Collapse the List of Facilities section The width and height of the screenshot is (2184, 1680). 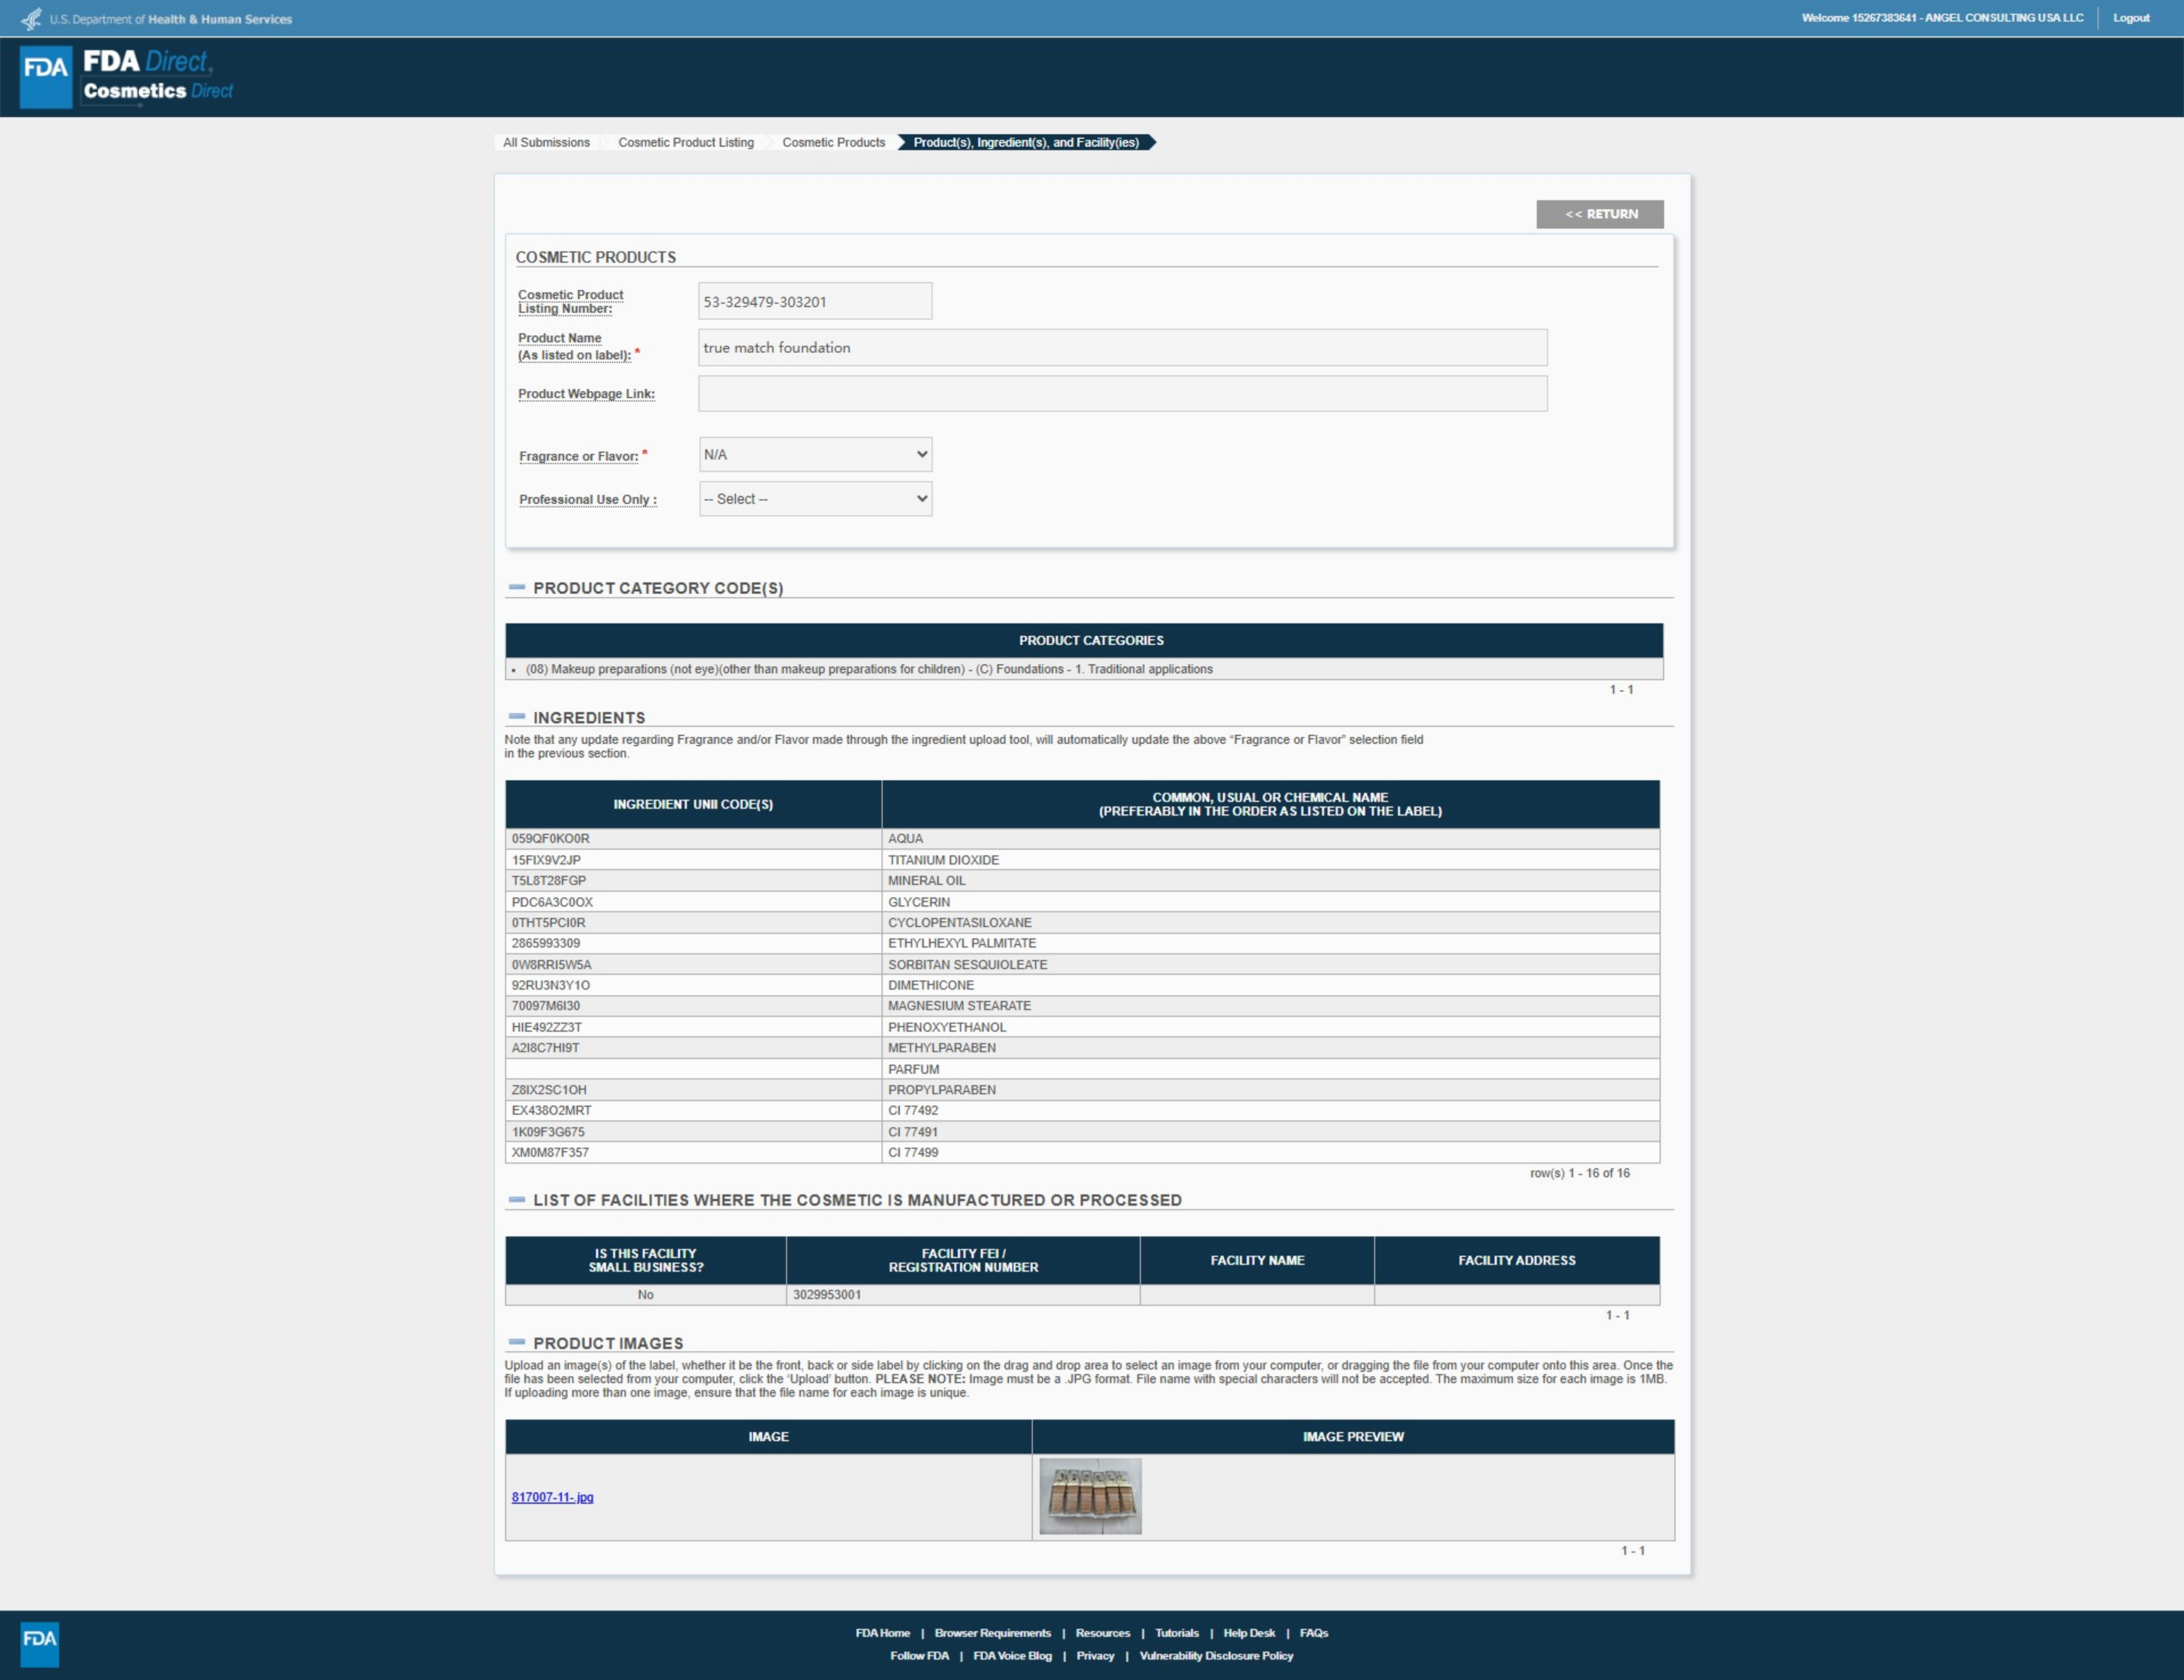click(x=517, y=1200)
